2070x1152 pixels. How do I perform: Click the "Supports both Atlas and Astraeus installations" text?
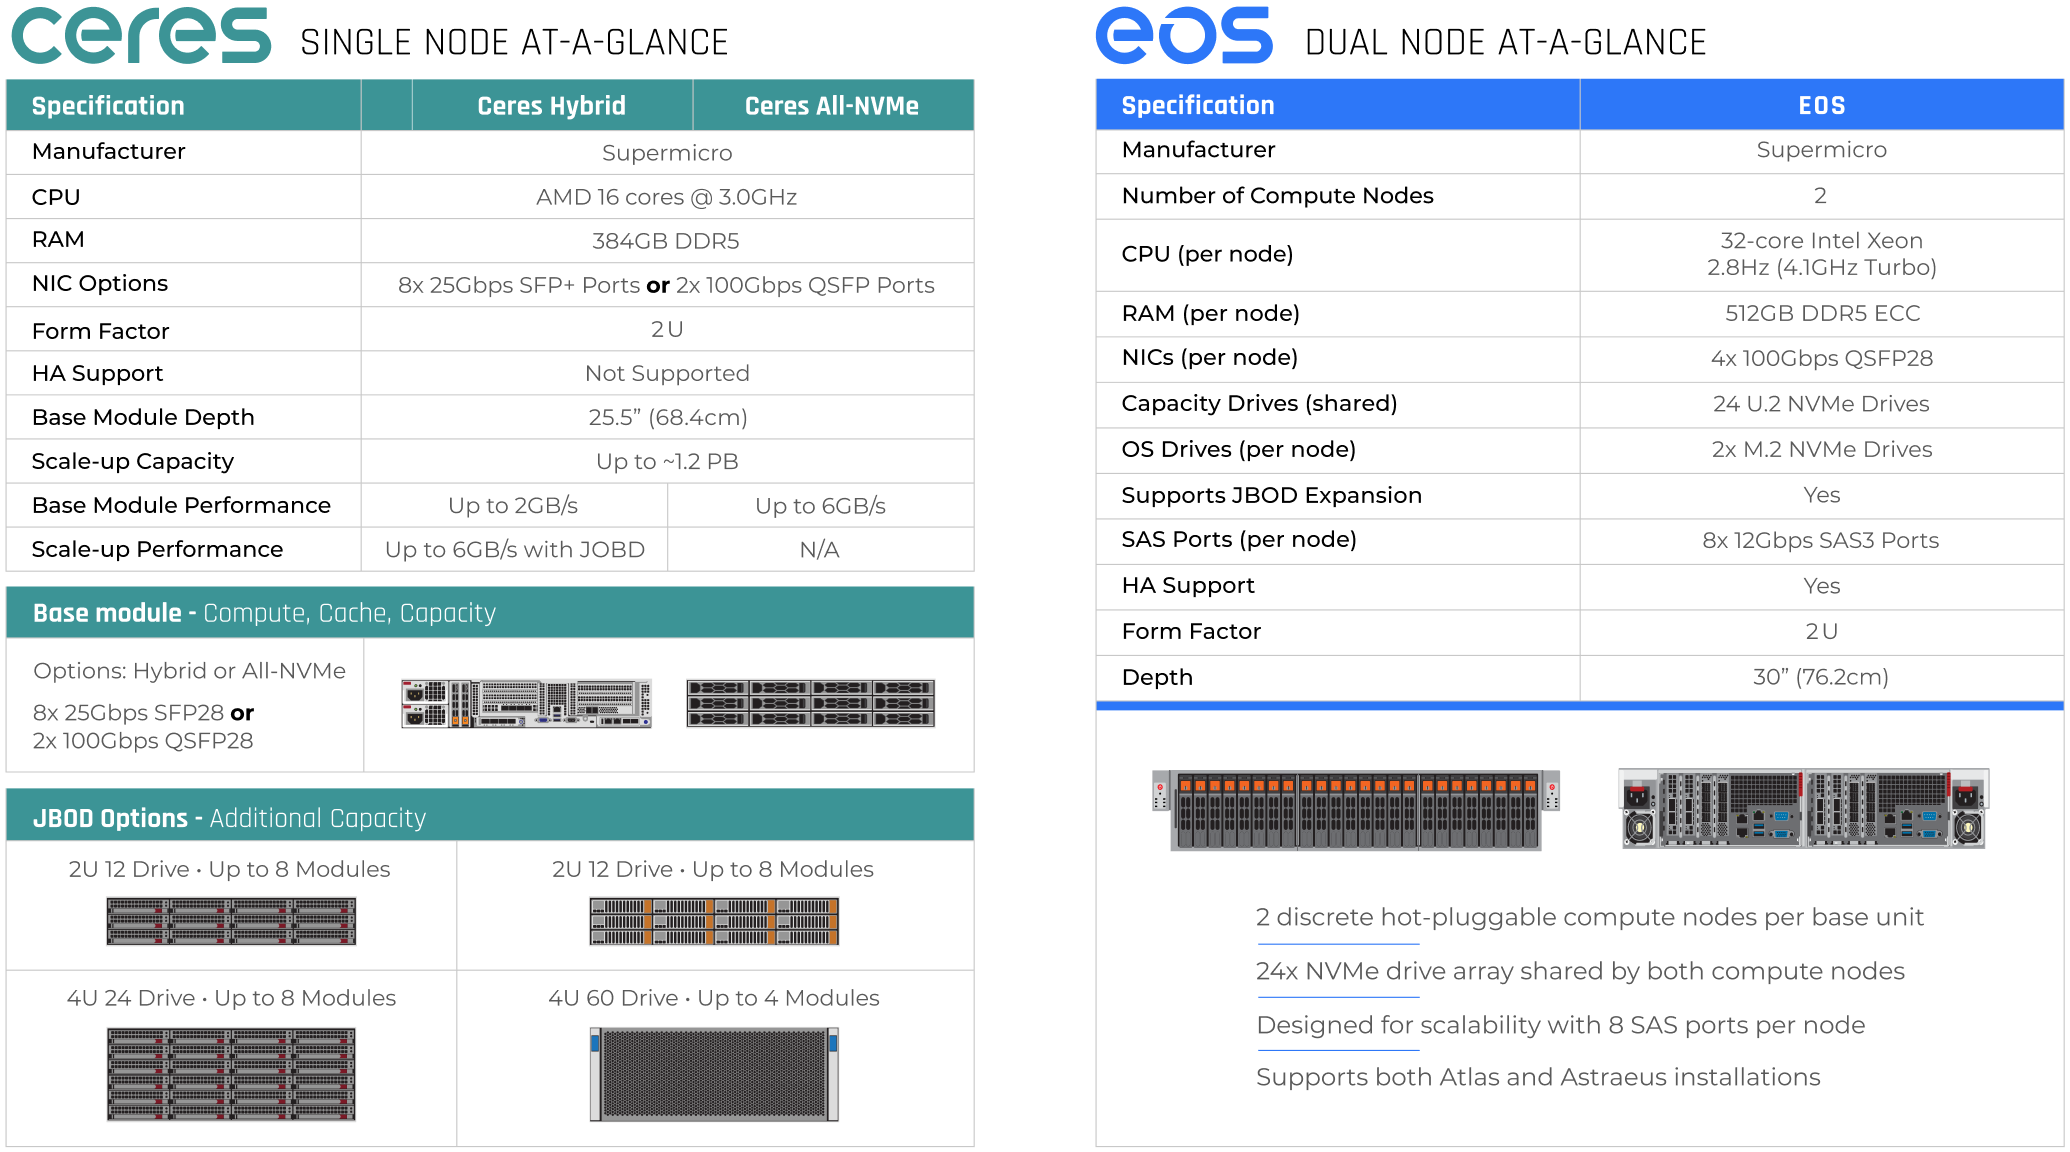click(1537, 1077)
